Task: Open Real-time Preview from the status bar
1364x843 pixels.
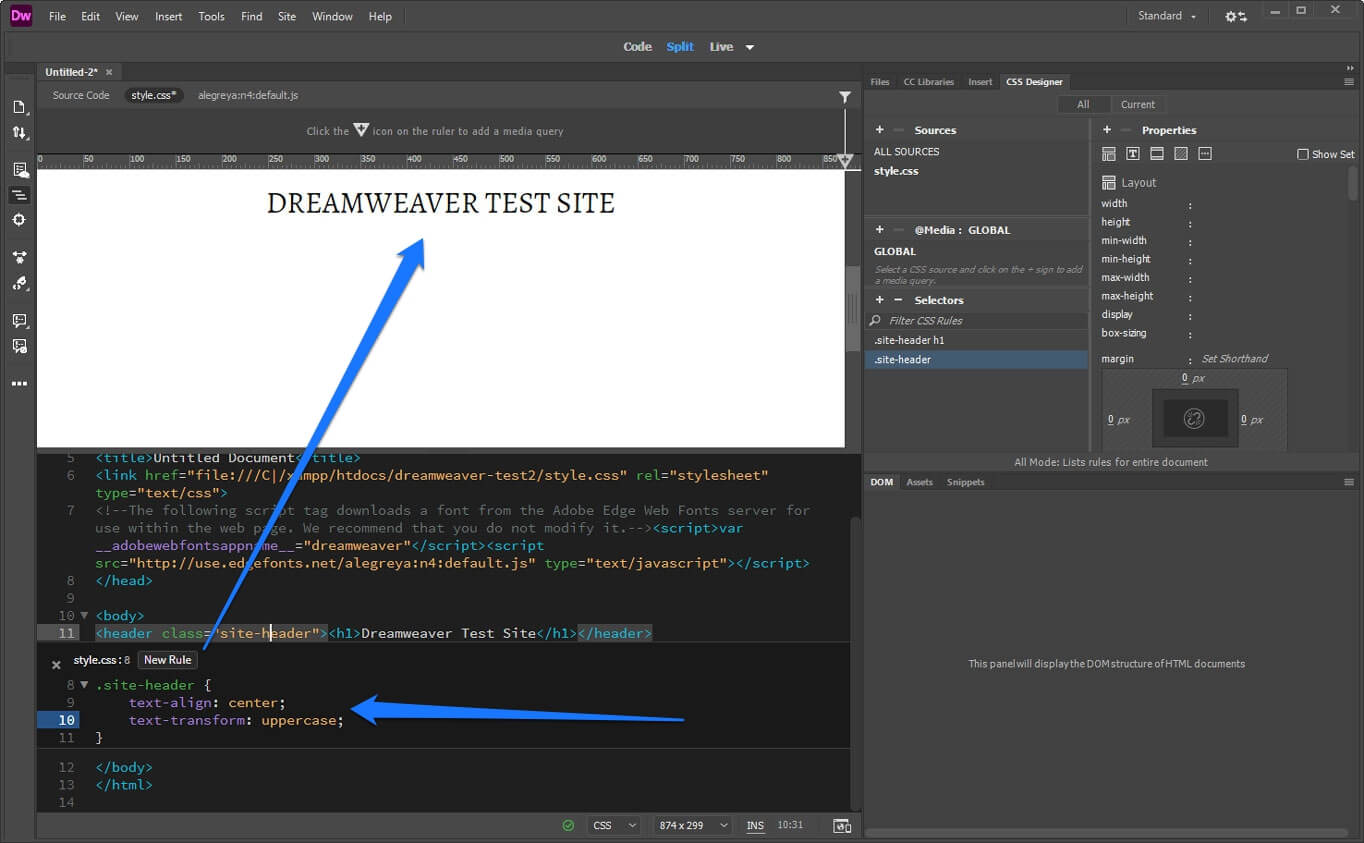Action: pos(841,825)
